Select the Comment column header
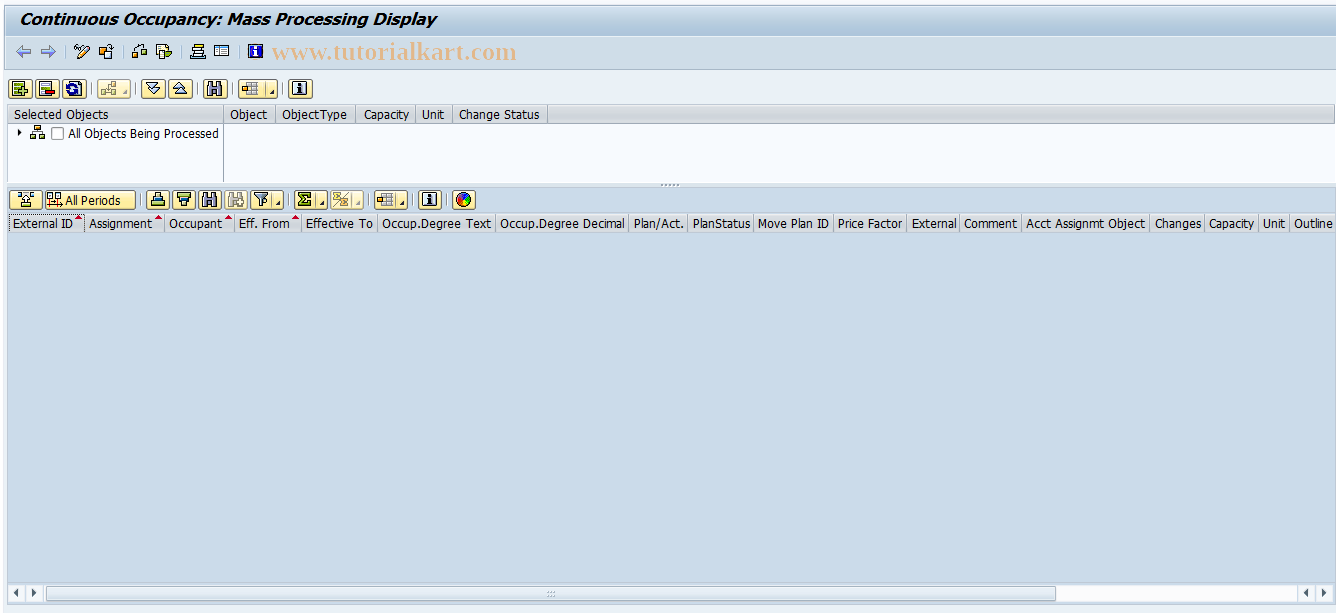 (990, 223)
